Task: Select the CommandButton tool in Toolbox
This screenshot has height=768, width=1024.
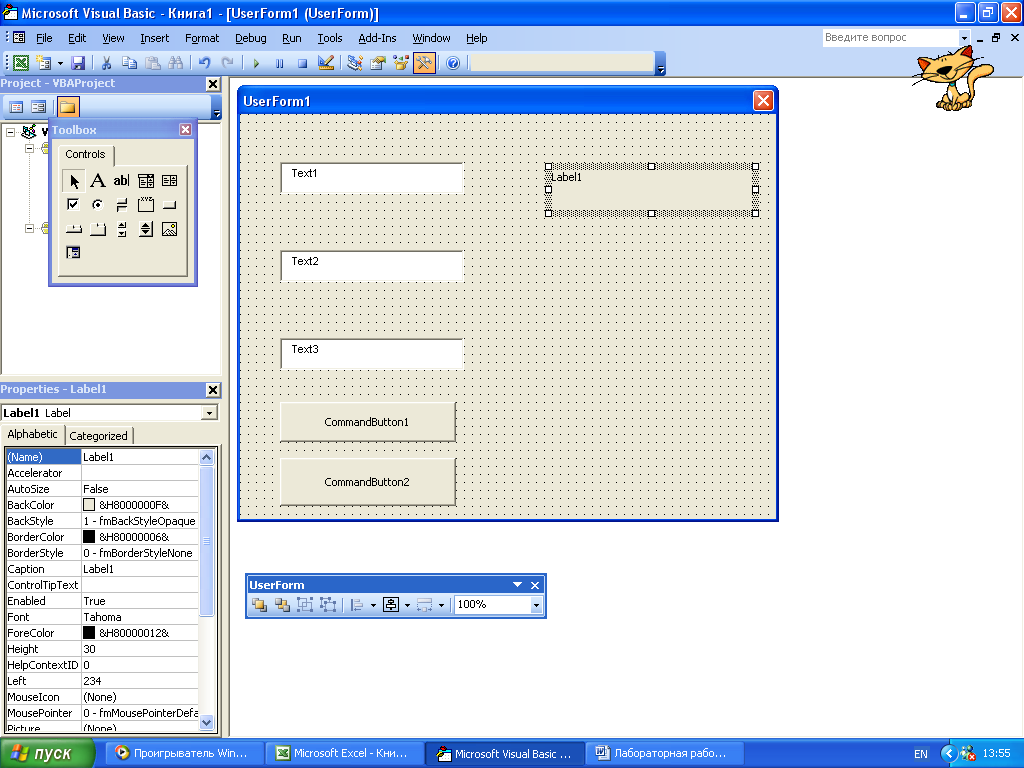Action: tap(169, 204)
